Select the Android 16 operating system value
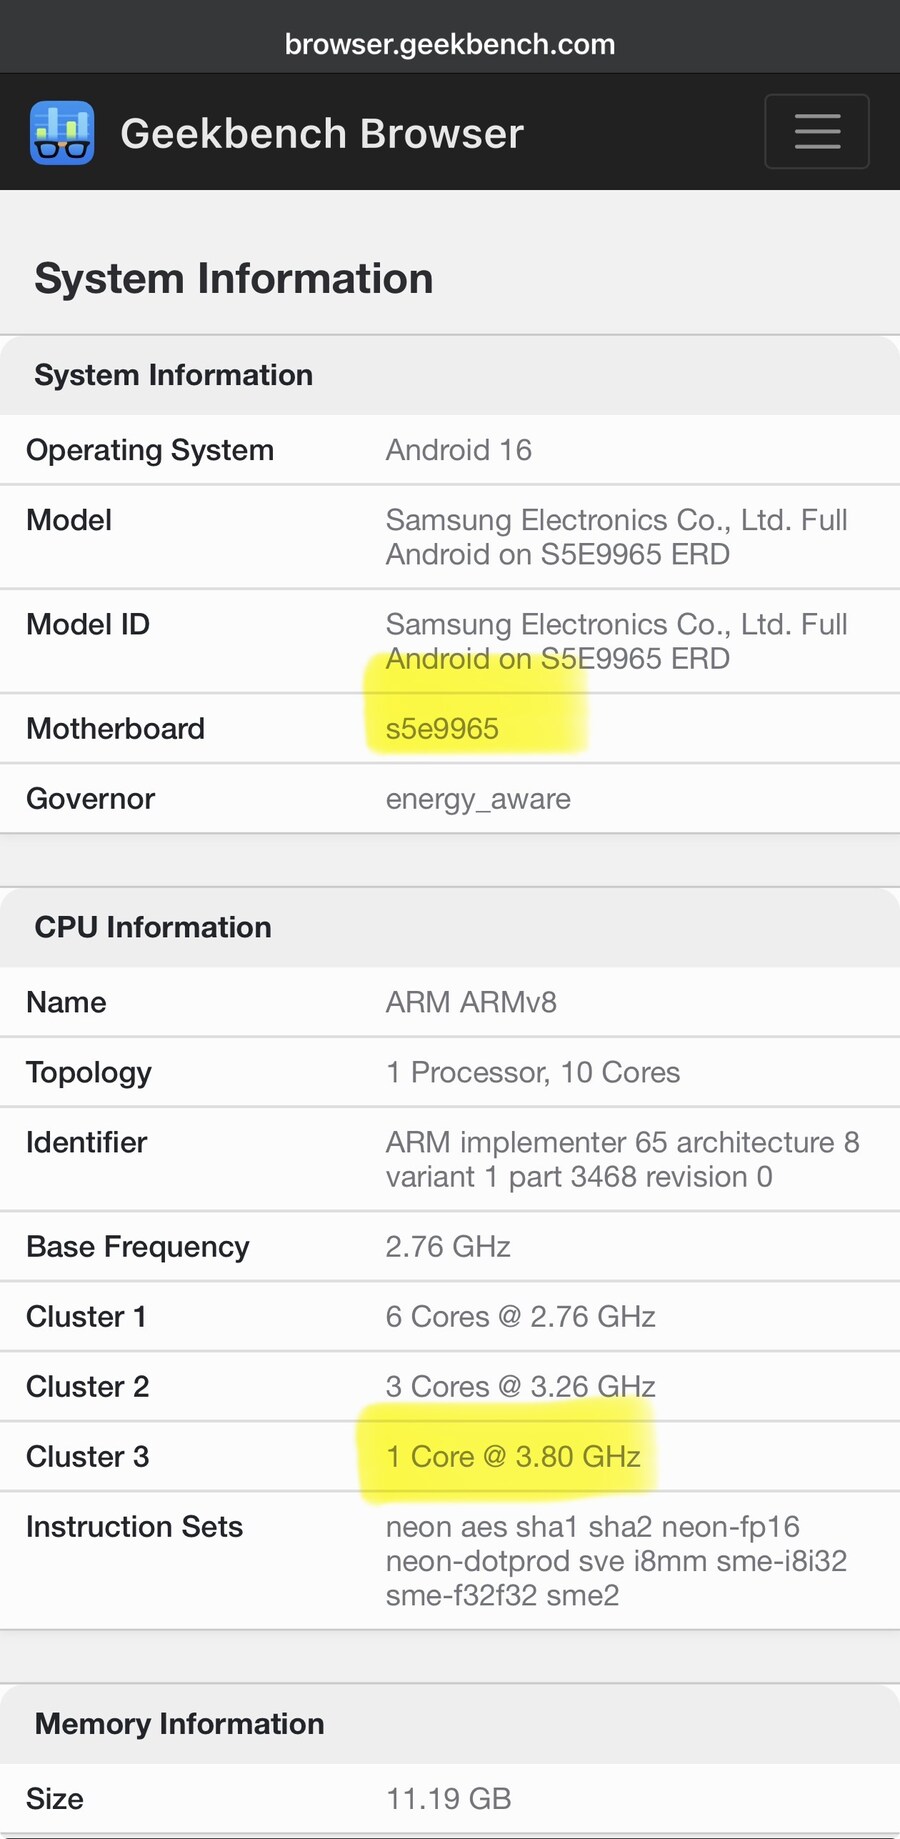 [458, 450]
